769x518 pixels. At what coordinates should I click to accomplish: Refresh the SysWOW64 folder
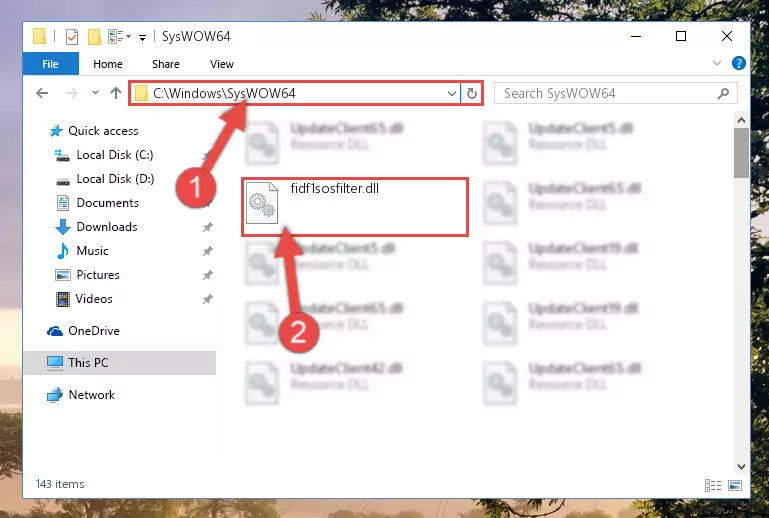click(x=472, y=93)
